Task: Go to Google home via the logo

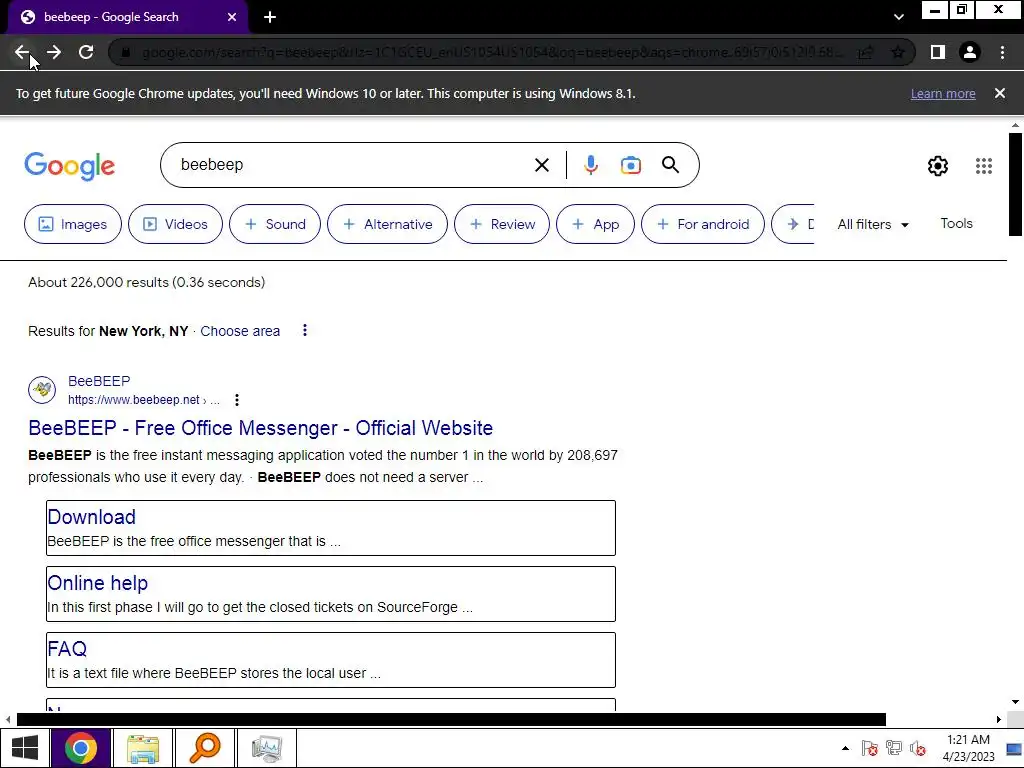Action: click(x=69, y=166)
